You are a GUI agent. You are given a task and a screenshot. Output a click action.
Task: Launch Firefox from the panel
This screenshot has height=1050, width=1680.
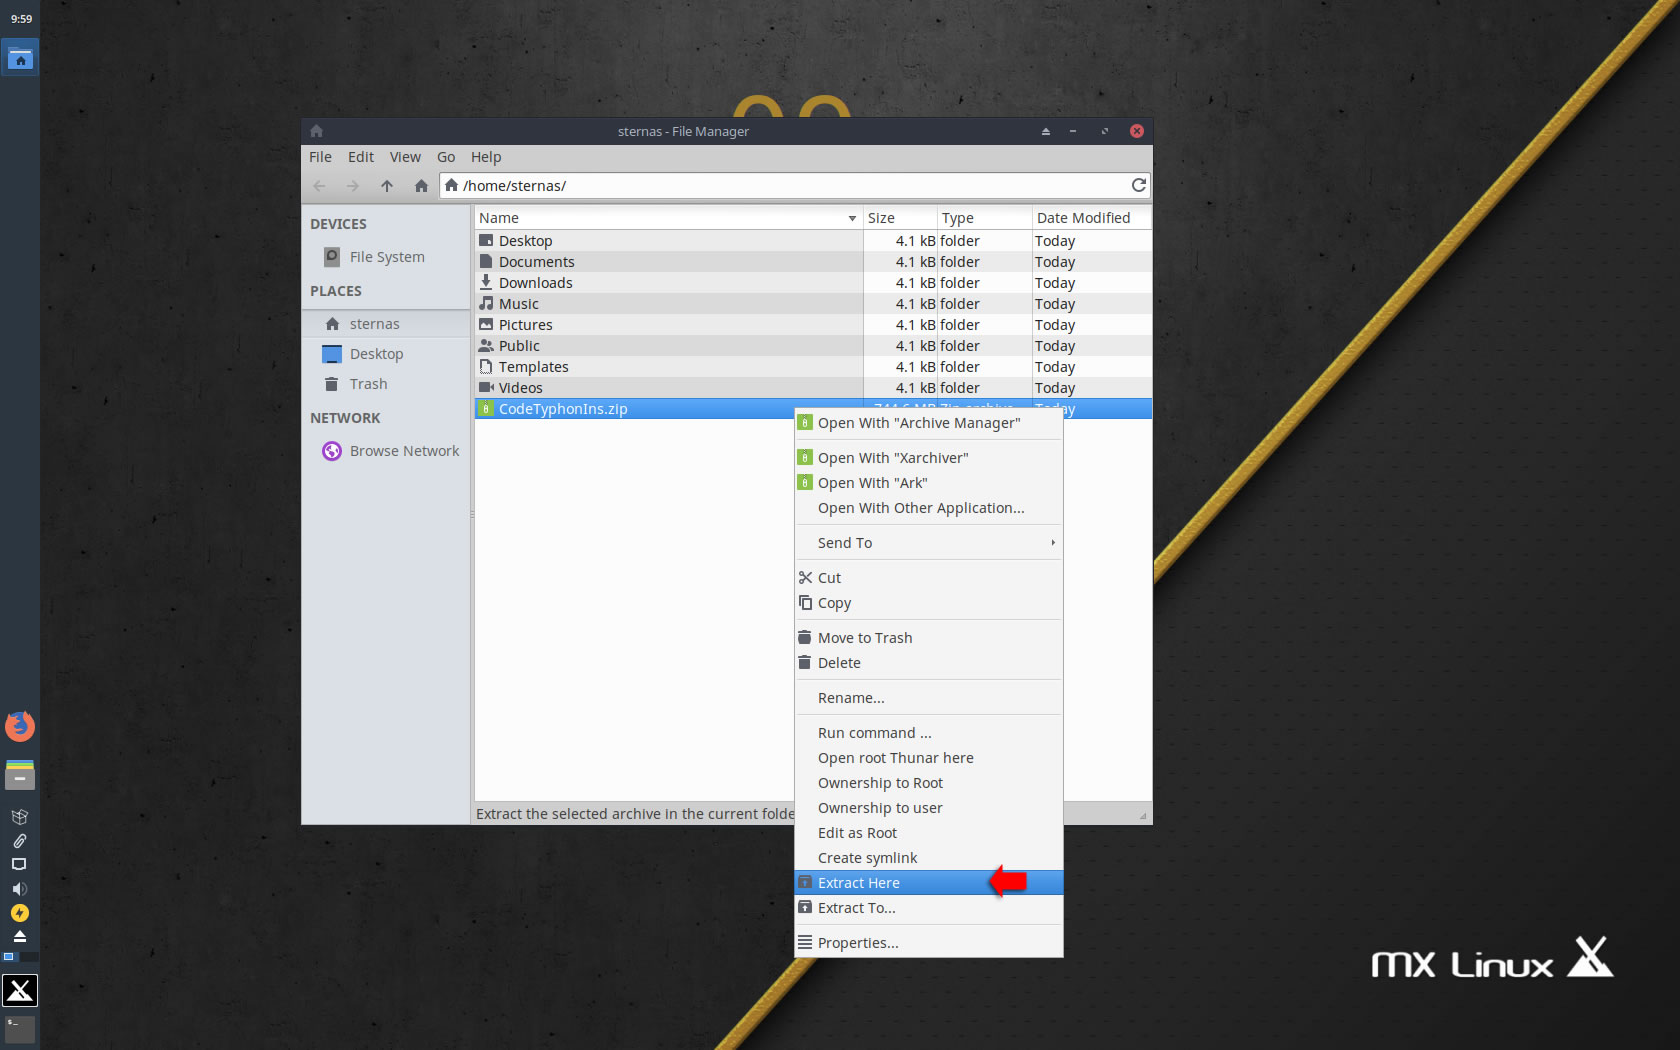click(x=20, y=727)
